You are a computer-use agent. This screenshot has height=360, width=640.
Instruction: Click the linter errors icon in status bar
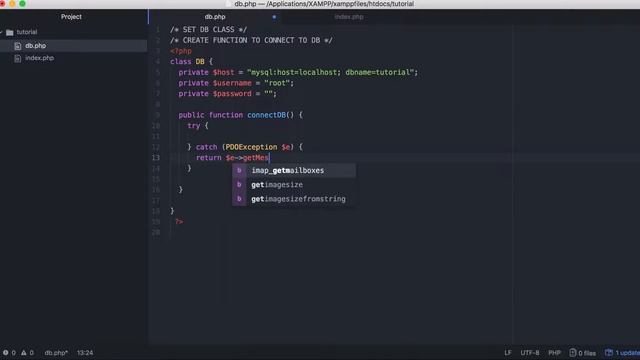pos(6,353)
